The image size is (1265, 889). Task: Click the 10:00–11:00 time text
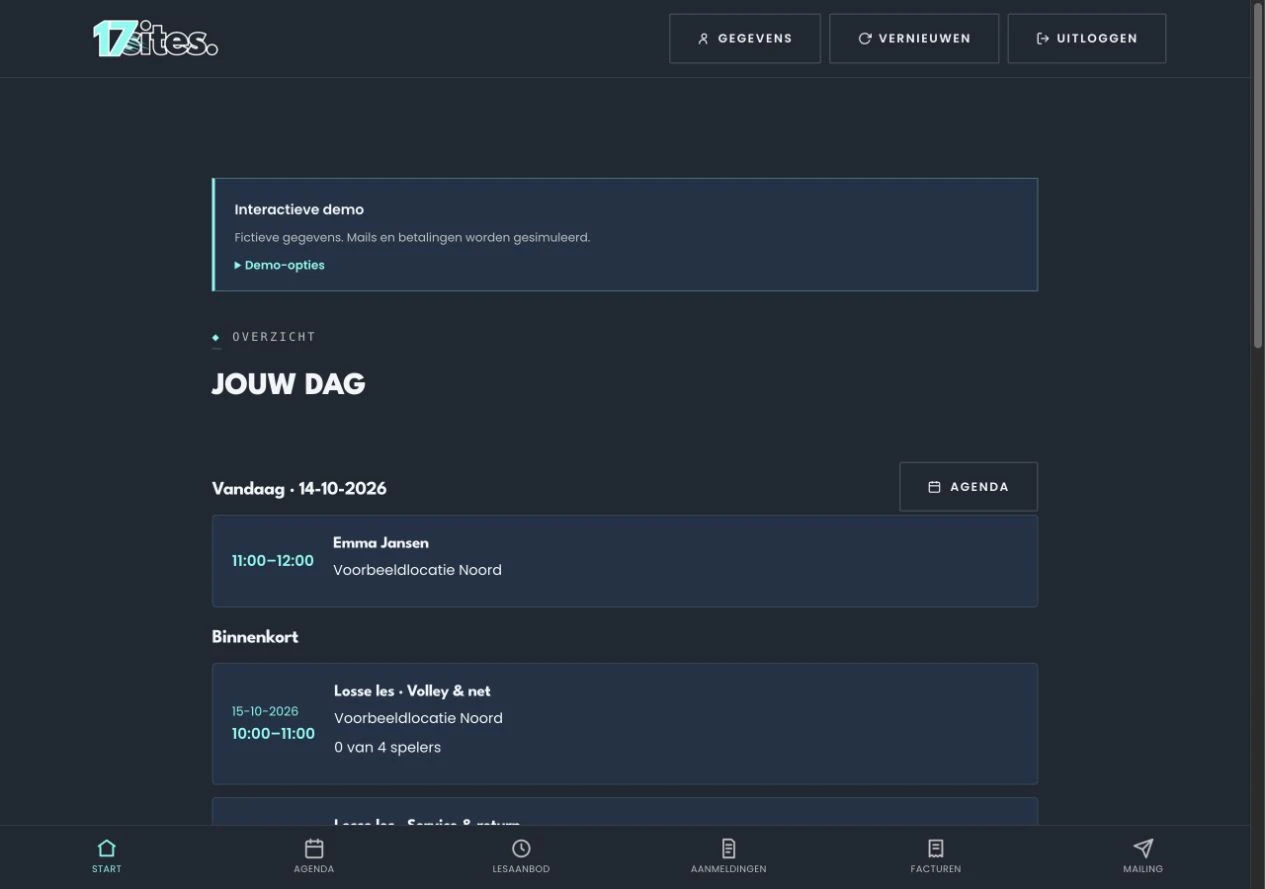coord(273,734)
